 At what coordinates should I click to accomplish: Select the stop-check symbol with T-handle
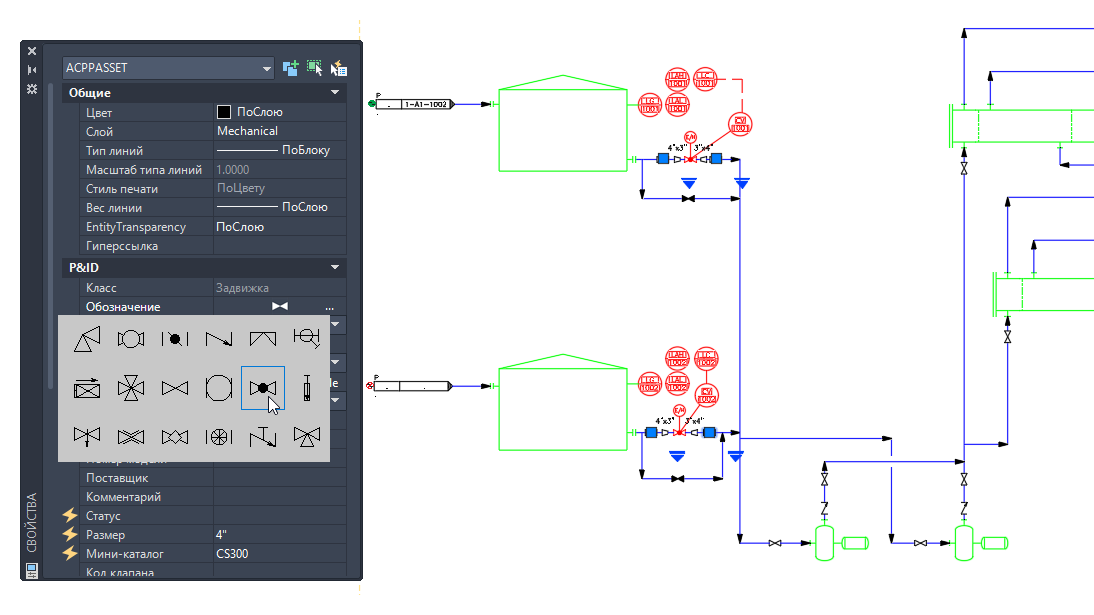(262, 437)
